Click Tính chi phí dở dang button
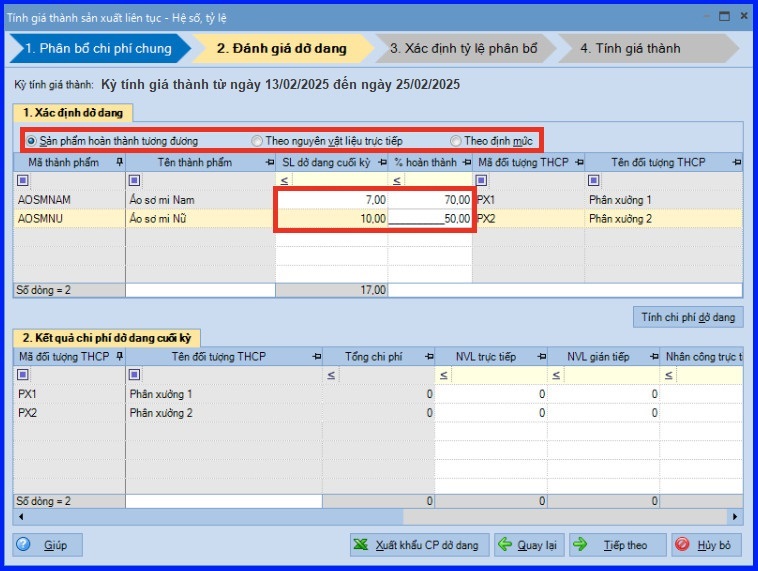 [688, 317]
